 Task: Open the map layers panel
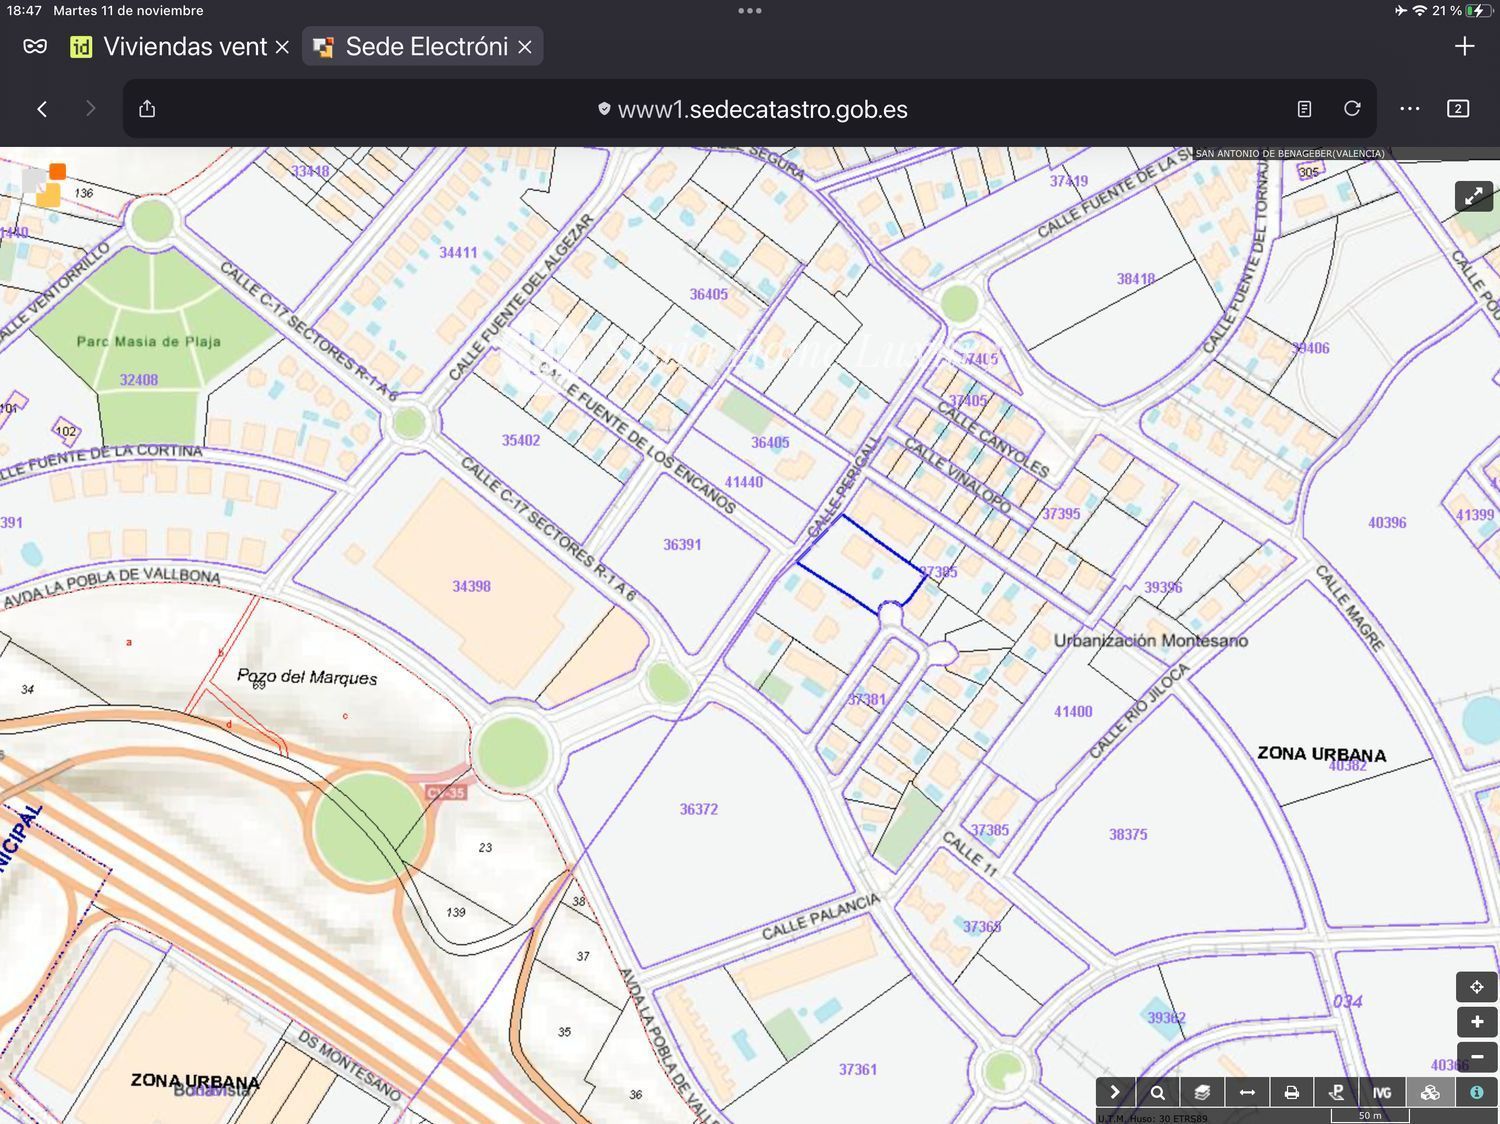(x=1202, y=1092)
